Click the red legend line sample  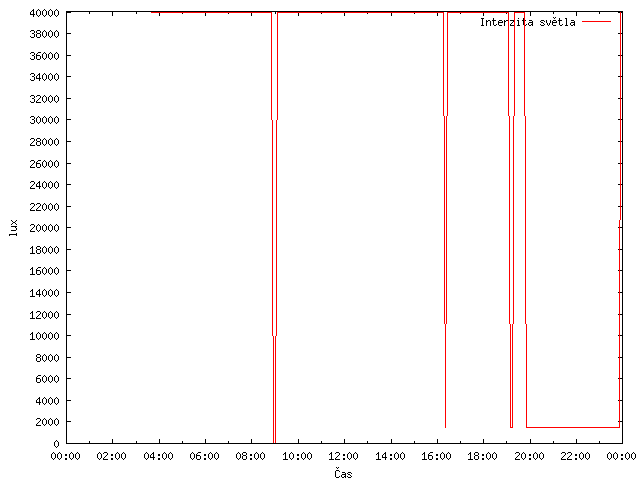tap(596, 22)
